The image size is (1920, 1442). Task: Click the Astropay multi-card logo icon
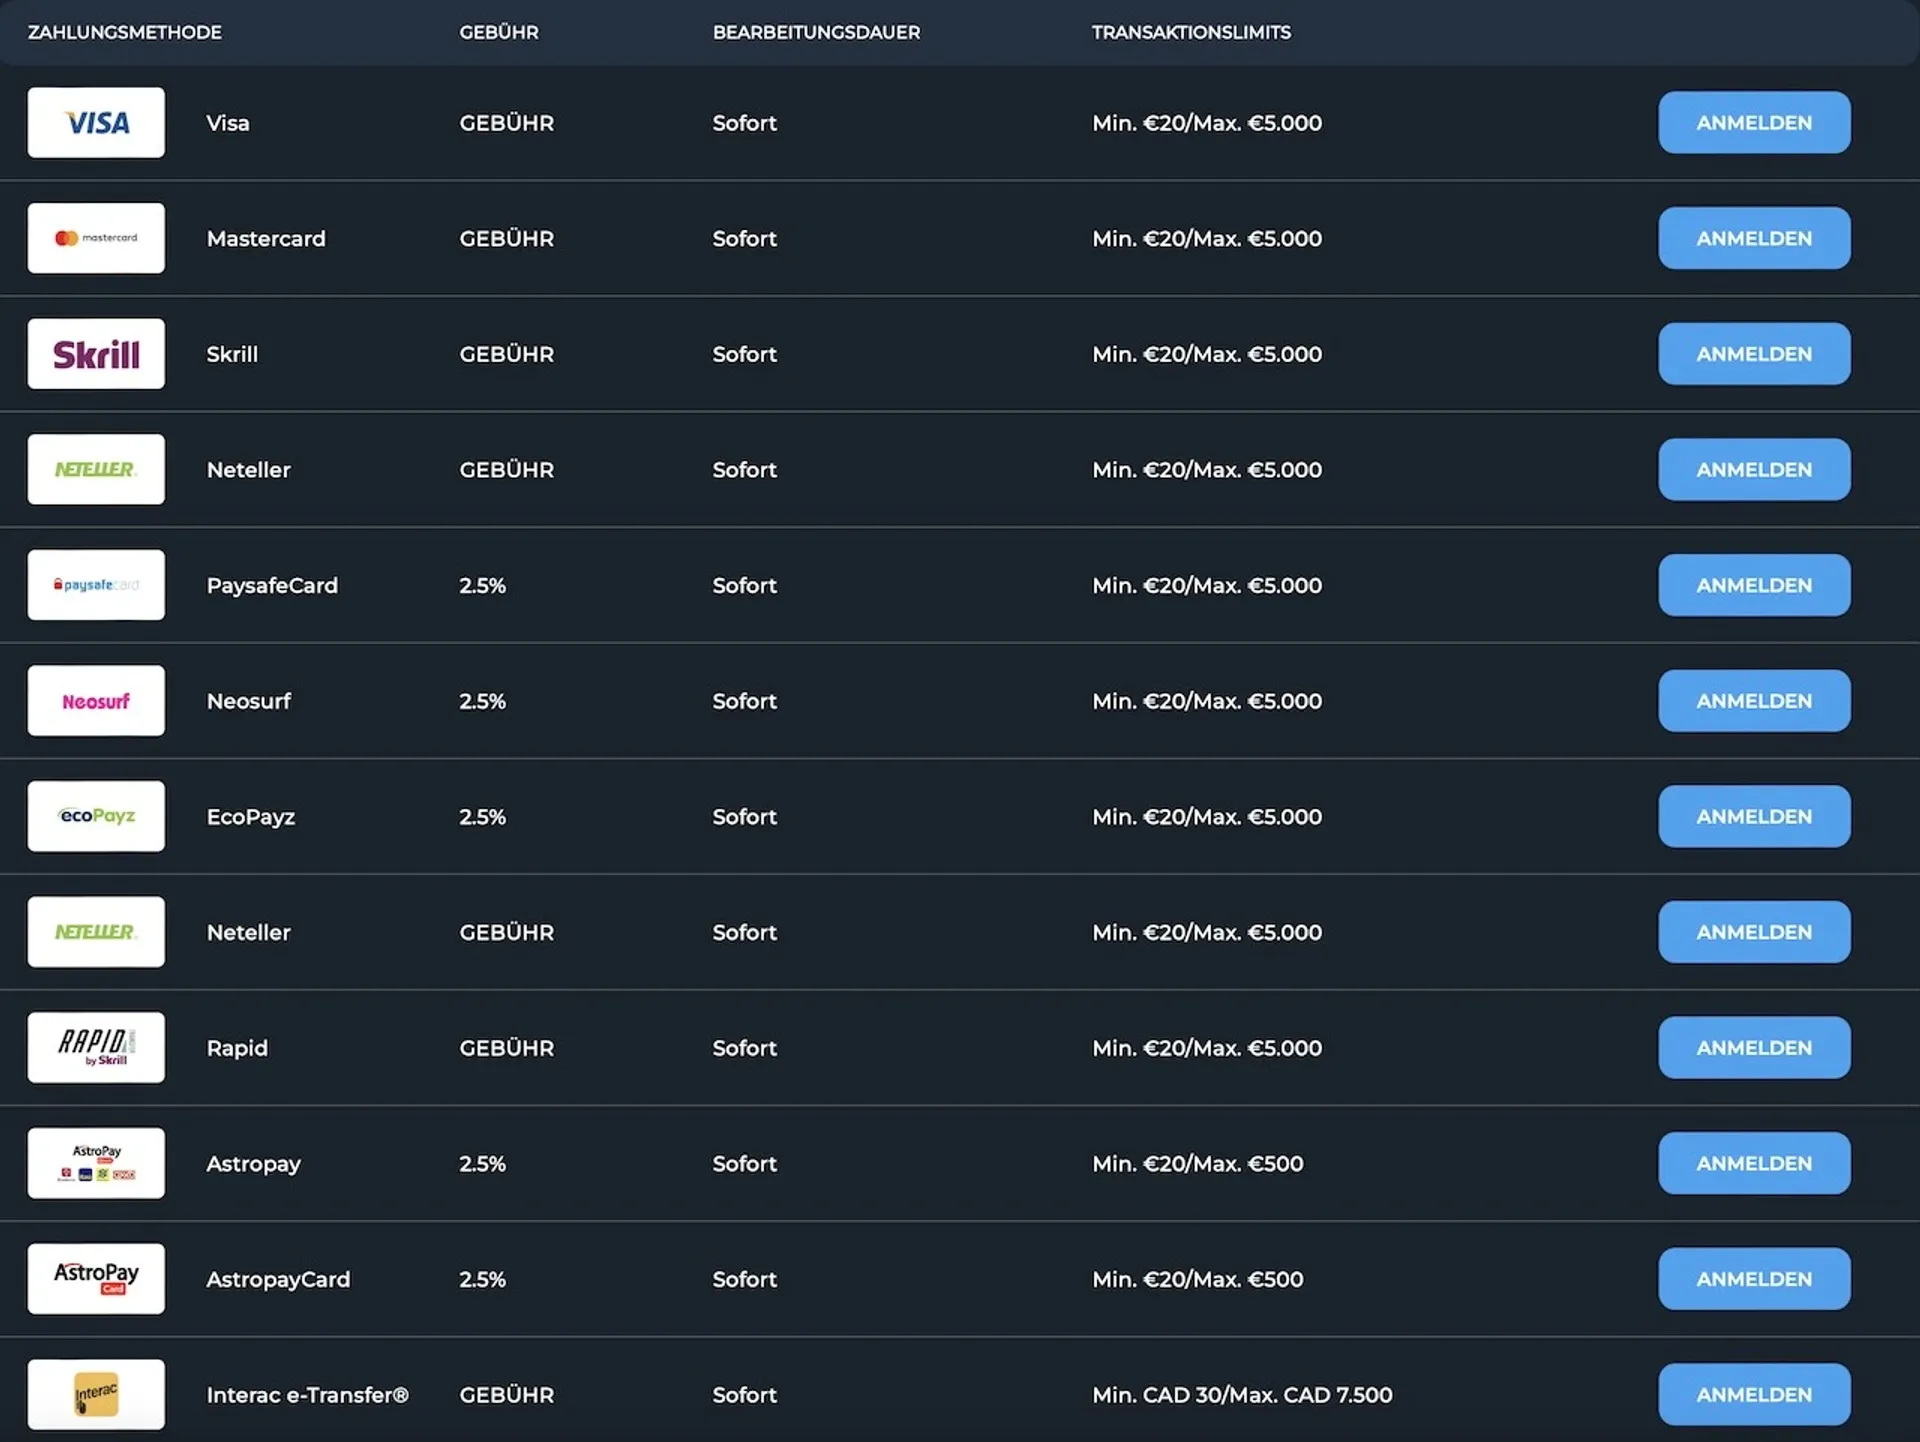(x=96, y=1163)
